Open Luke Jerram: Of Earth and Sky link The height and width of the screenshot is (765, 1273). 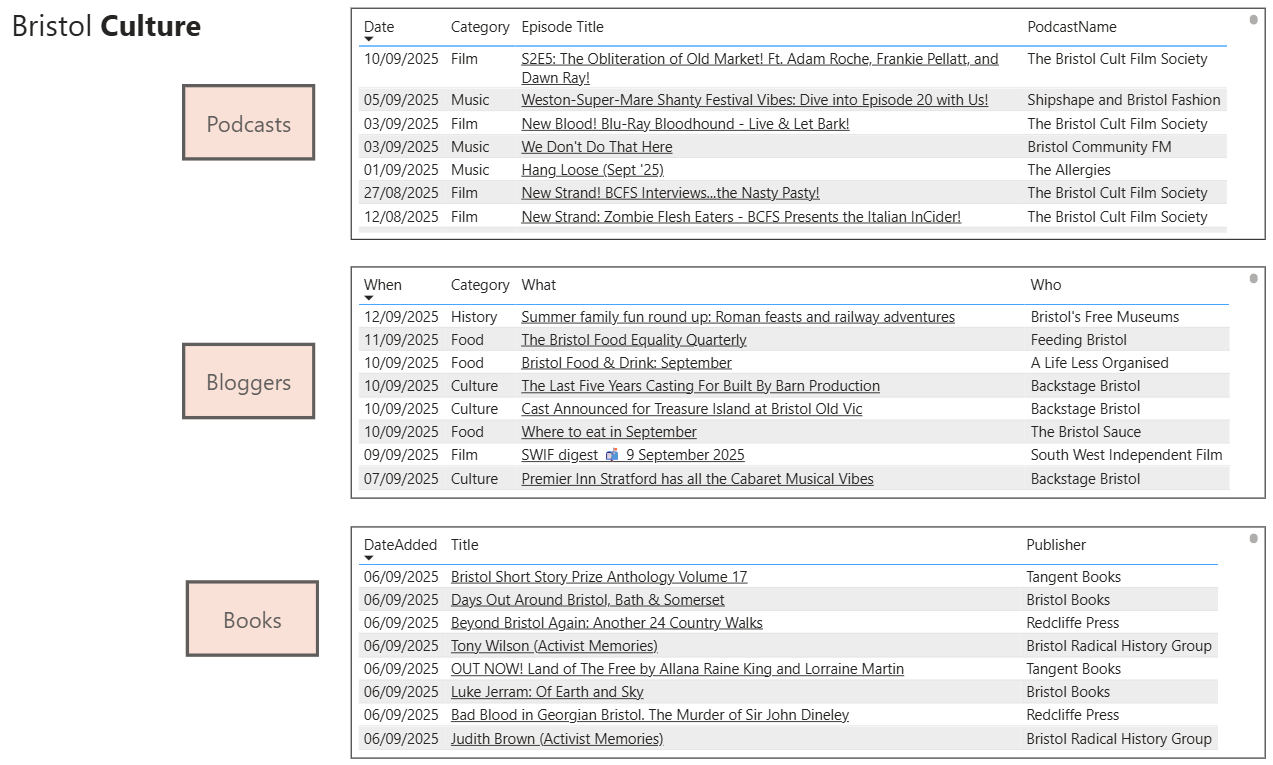[x=547, y=692]
